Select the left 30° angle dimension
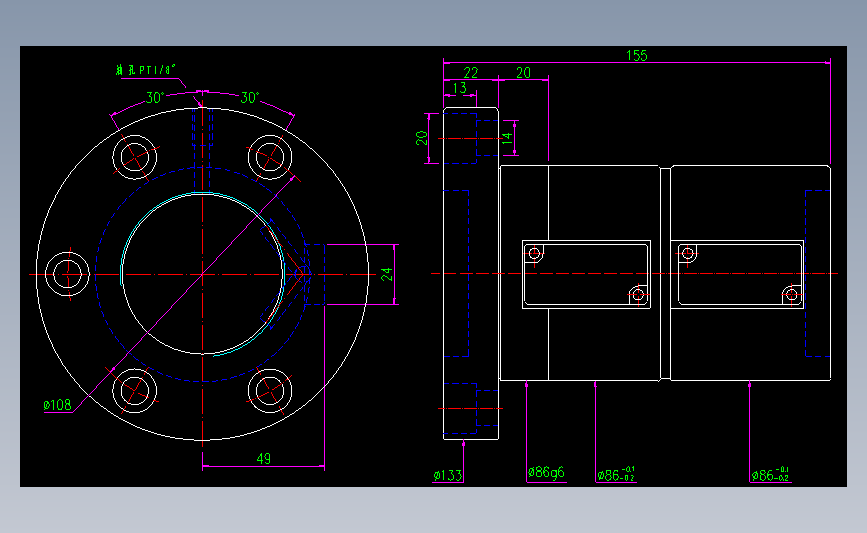 155,98
